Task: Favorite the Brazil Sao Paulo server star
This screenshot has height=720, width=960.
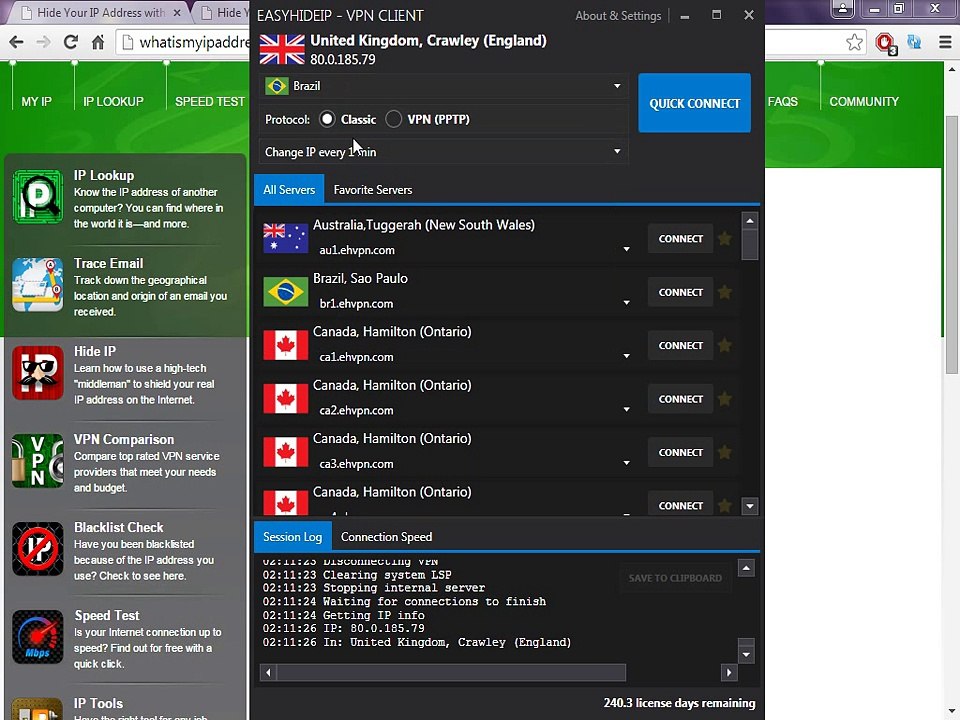Action: pyautogui.click(x=725, y=292)
